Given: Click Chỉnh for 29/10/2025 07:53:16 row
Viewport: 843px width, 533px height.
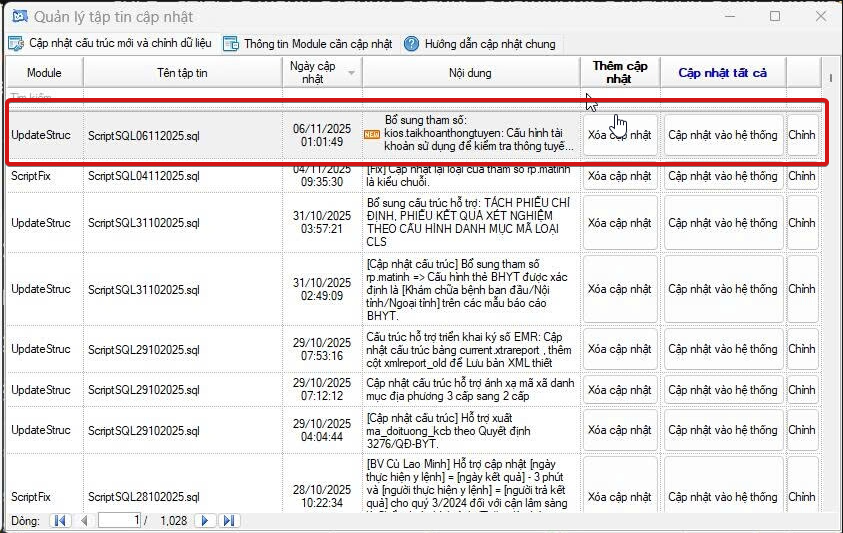Looking at the screenshot, I should tap(802, 349).
